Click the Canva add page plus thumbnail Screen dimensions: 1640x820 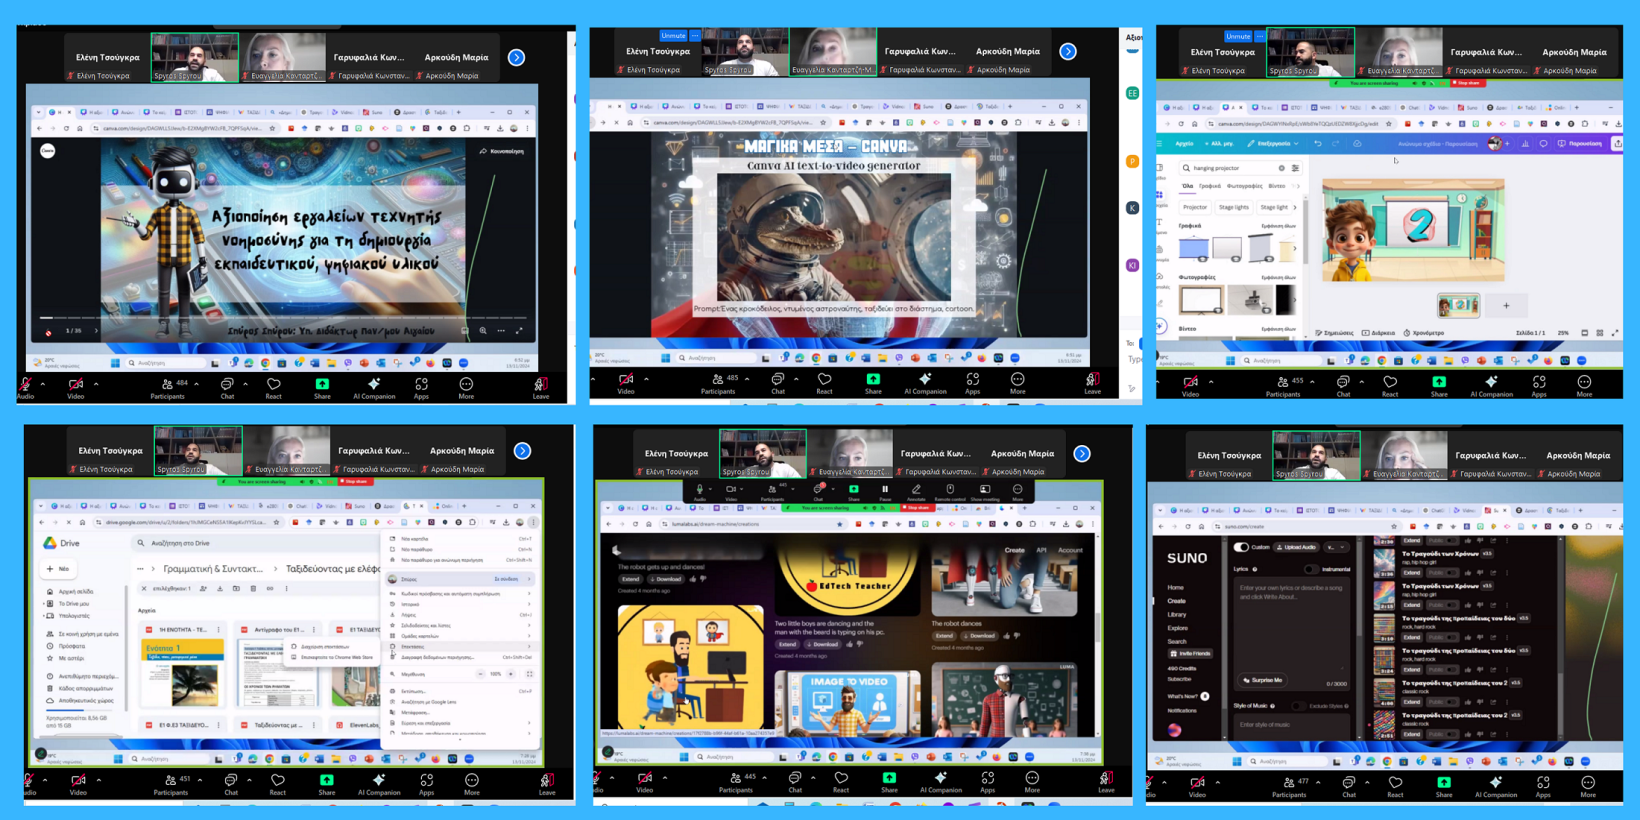[x=1506, y=306]
